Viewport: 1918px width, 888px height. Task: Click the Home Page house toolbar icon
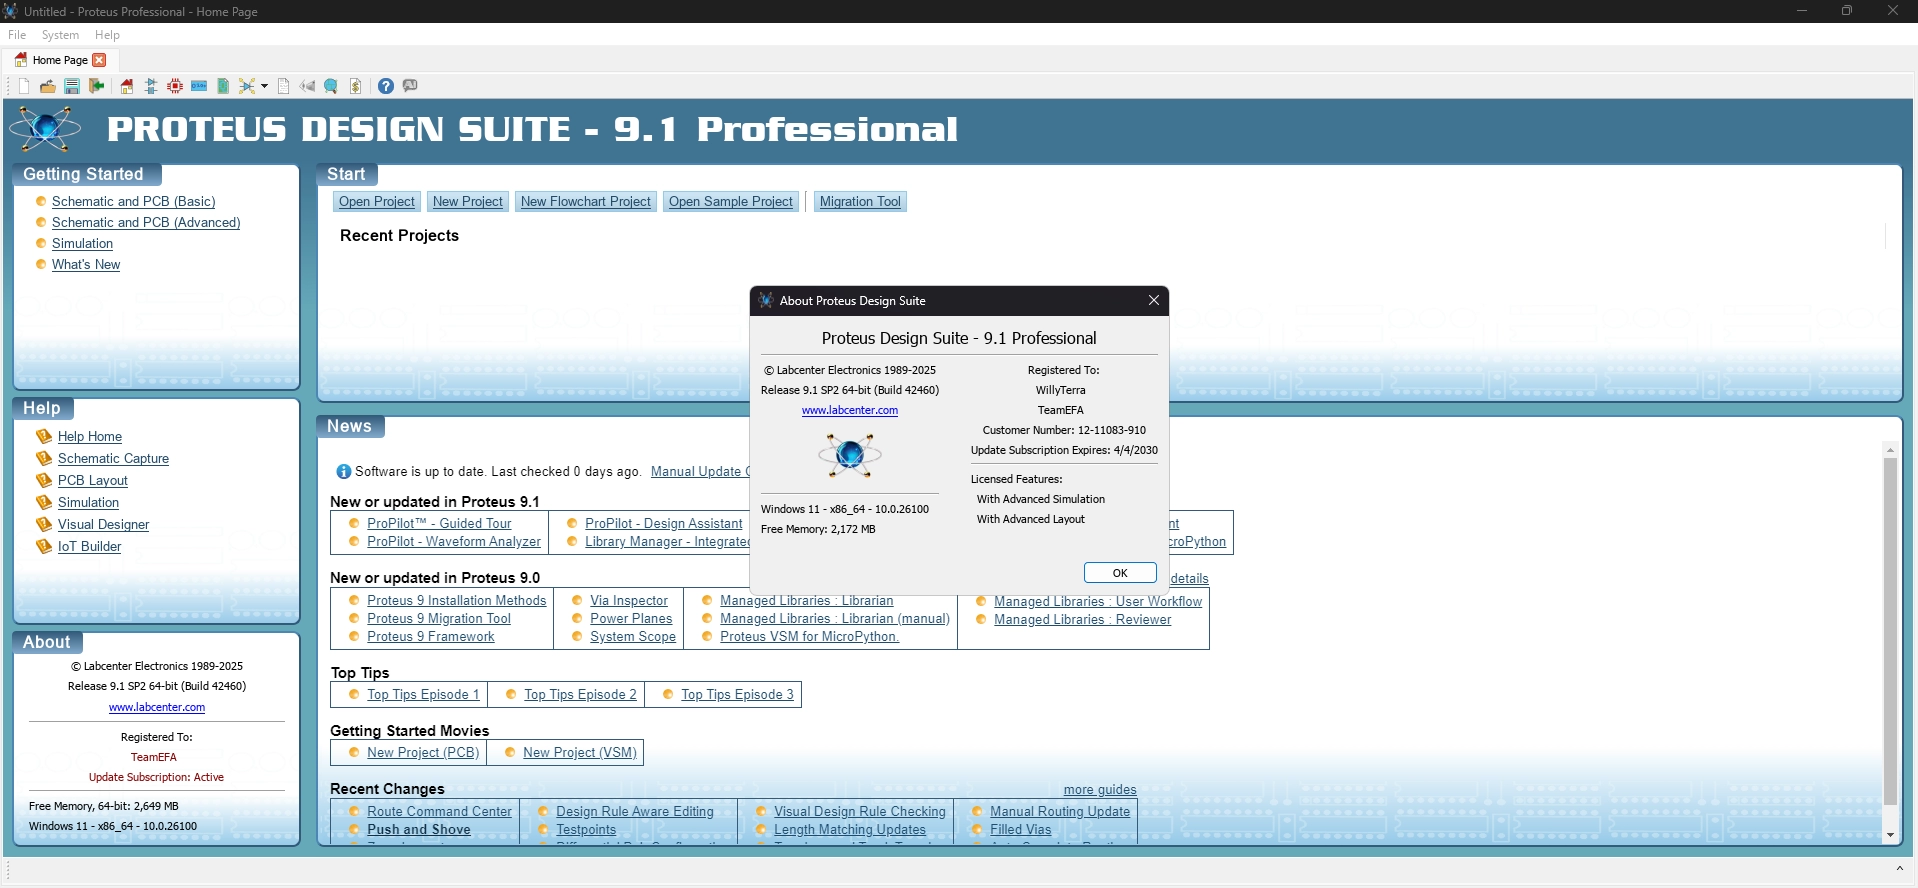(127, 86)
